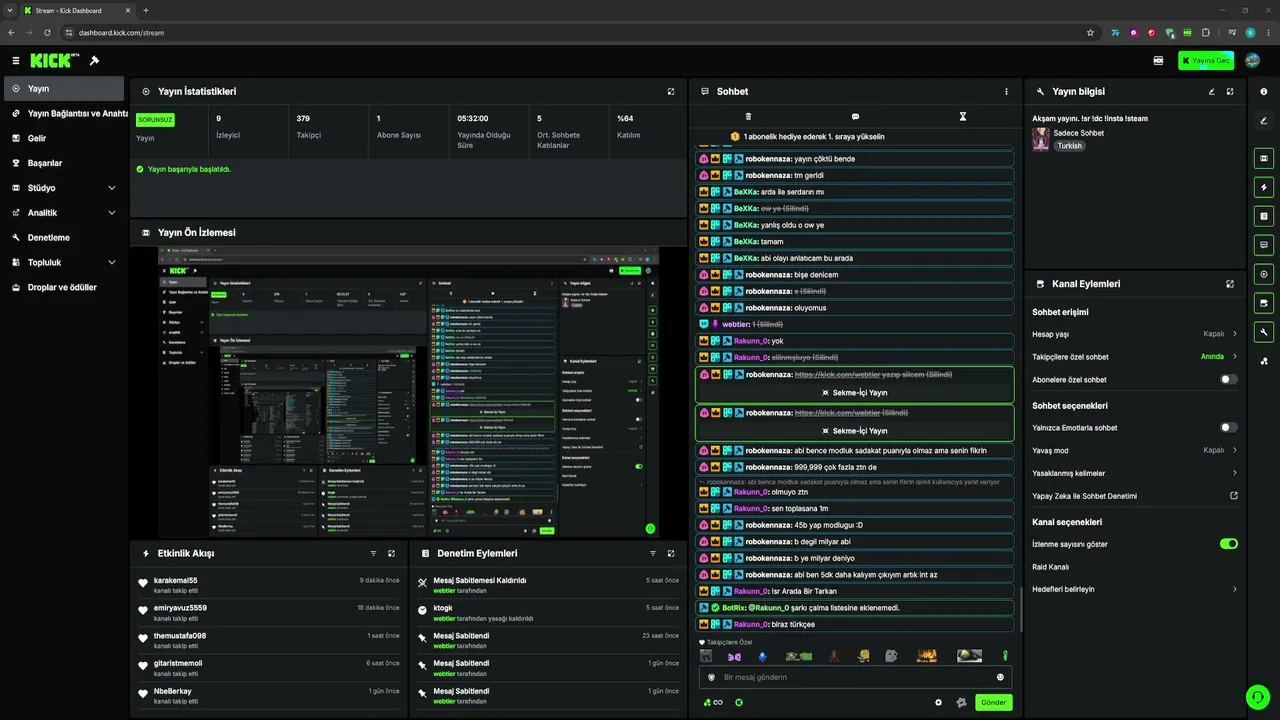Viewport: 1280px width, 720px height.
Task: Open Droplar ve ödüller in sidebar
Action: (x=64, y=288)
